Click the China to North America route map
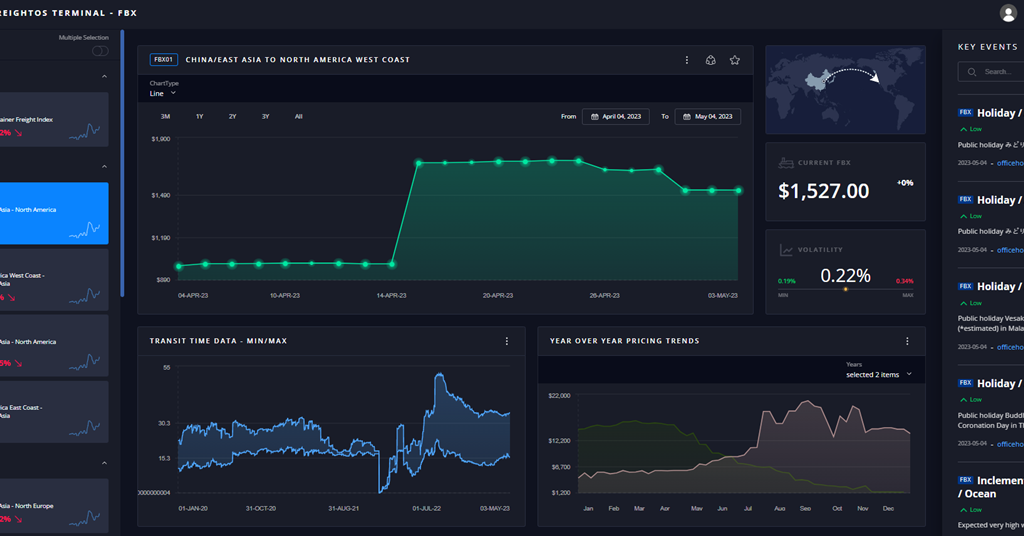 [x=845, y=89]
